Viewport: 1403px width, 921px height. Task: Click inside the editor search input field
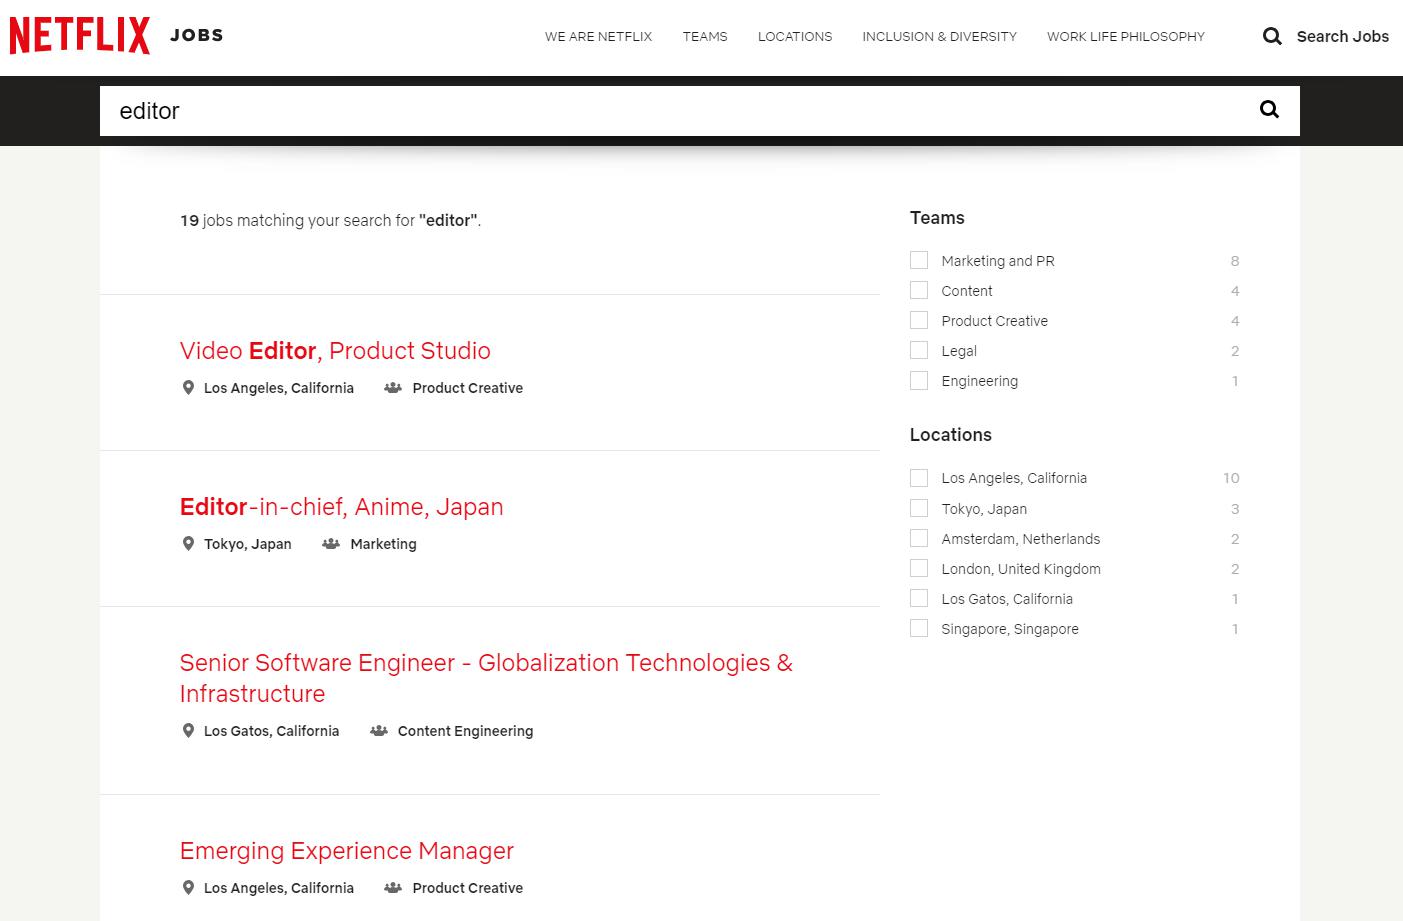coord(600,111)
